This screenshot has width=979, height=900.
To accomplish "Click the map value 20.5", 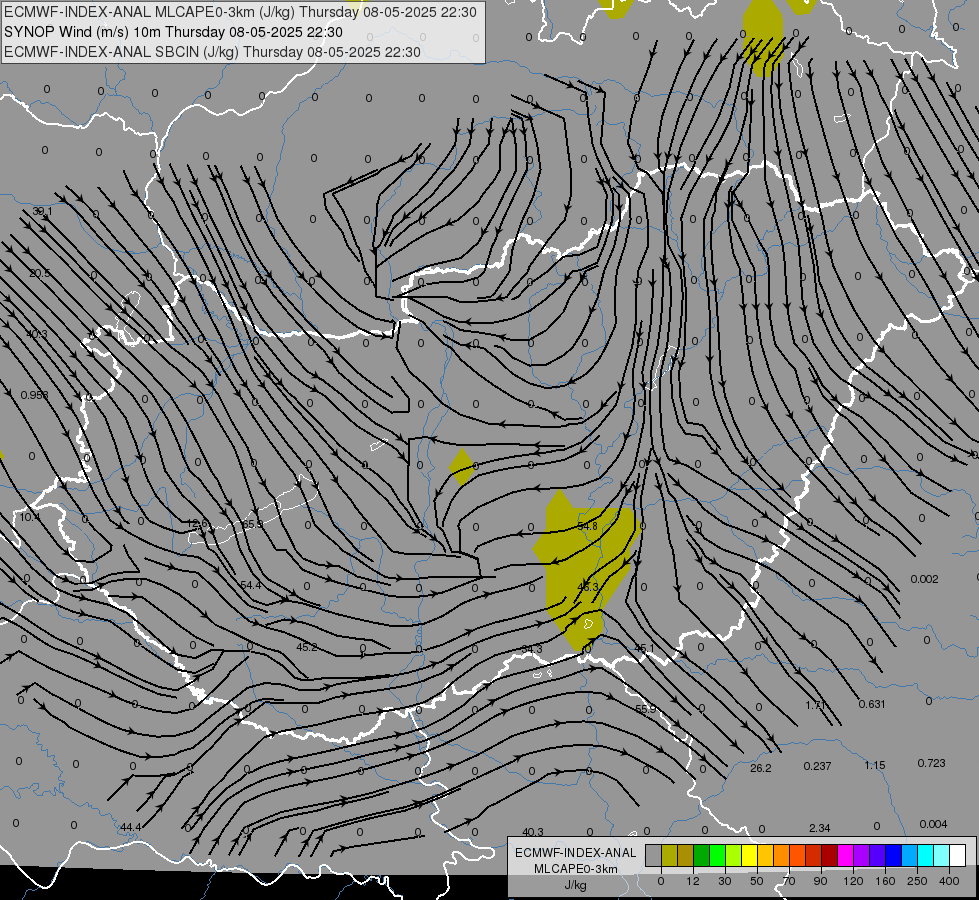I will [39, 273].
